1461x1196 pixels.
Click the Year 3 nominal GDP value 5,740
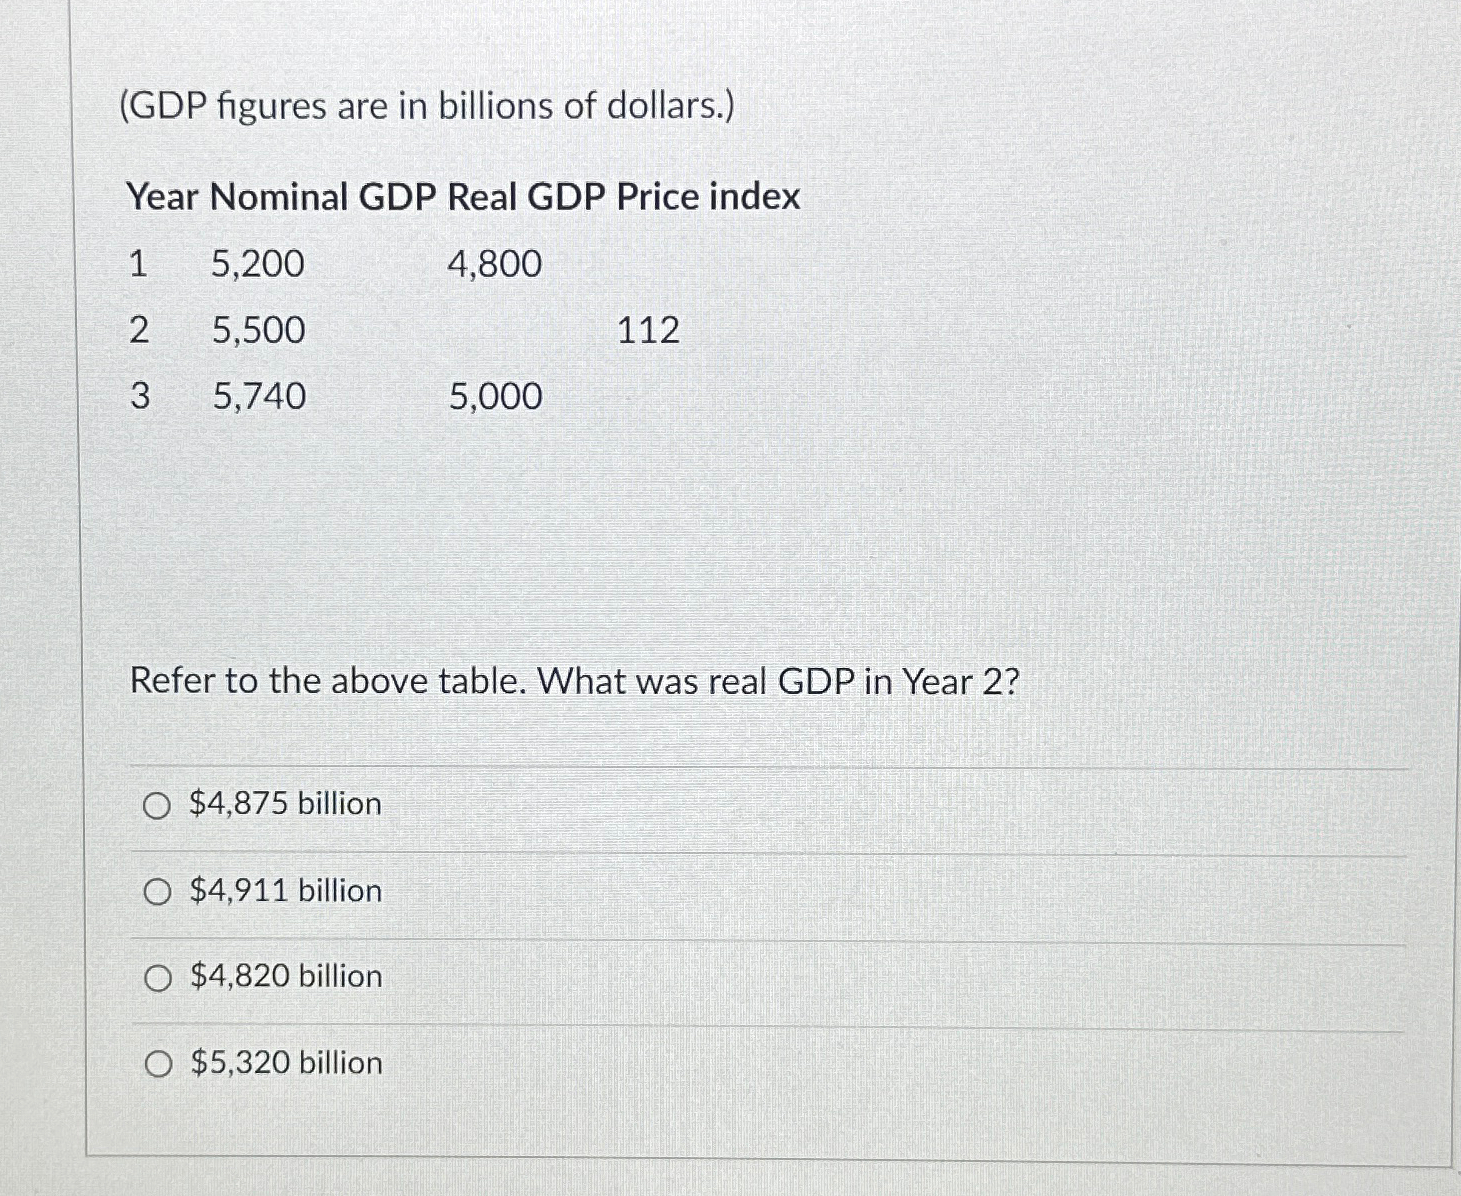257,397
